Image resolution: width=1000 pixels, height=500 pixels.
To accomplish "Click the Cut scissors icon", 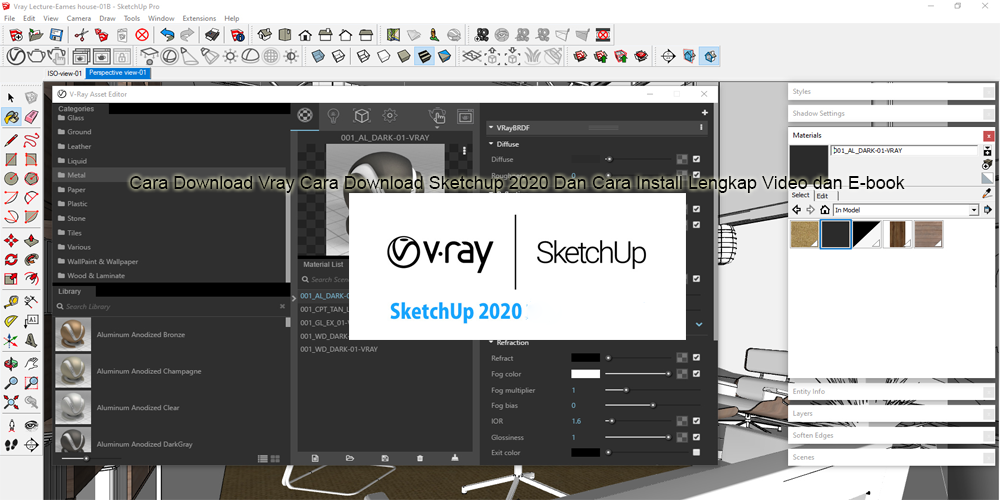I will click(x=81, y=34).
